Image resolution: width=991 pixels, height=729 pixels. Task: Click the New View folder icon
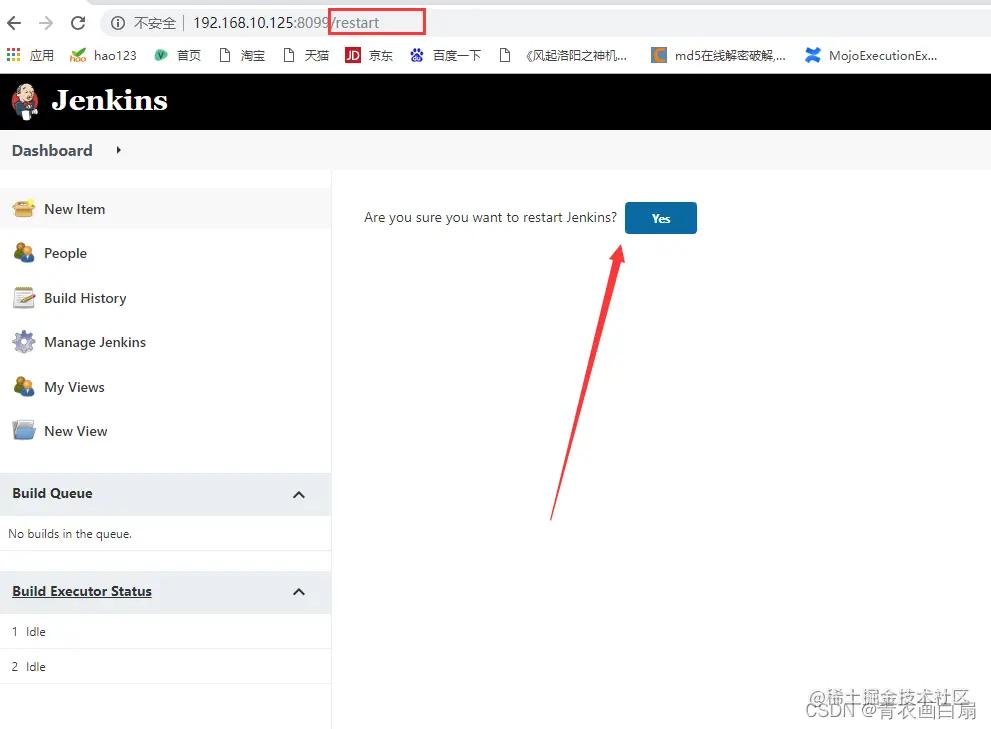pyautogui.click(x=23, y=431)
